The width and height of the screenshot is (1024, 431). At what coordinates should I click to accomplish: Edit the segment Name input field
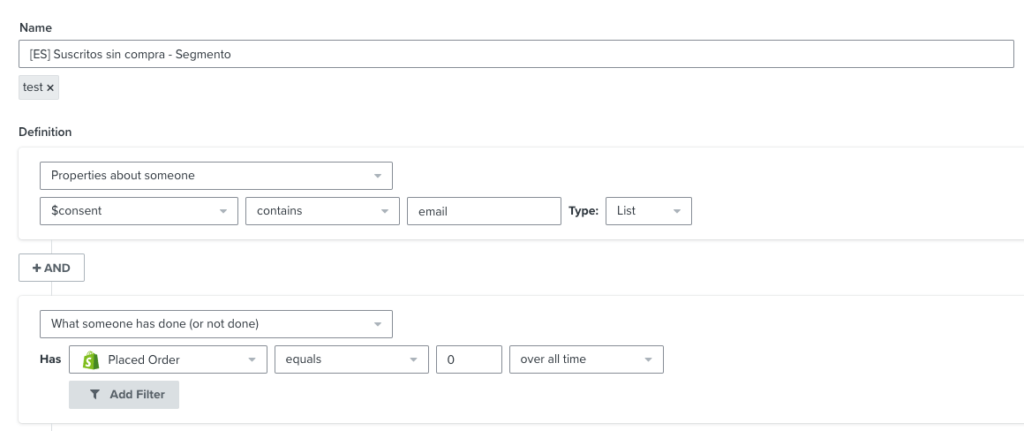tap(516, 54)
